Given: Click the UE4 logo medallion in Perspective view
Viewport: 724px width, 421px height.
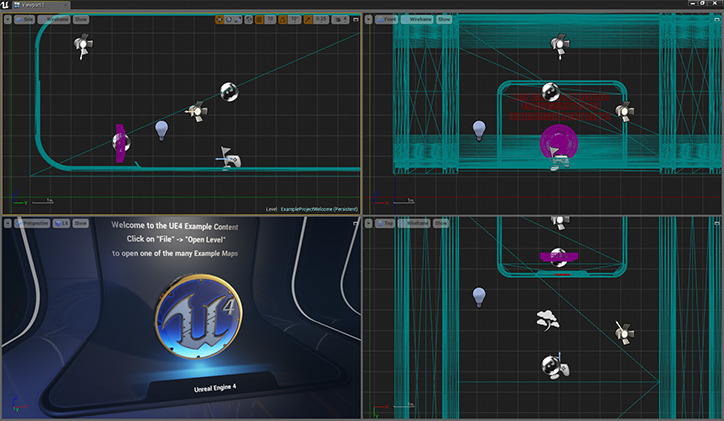Looking at the screenshot, I should 199,316.
